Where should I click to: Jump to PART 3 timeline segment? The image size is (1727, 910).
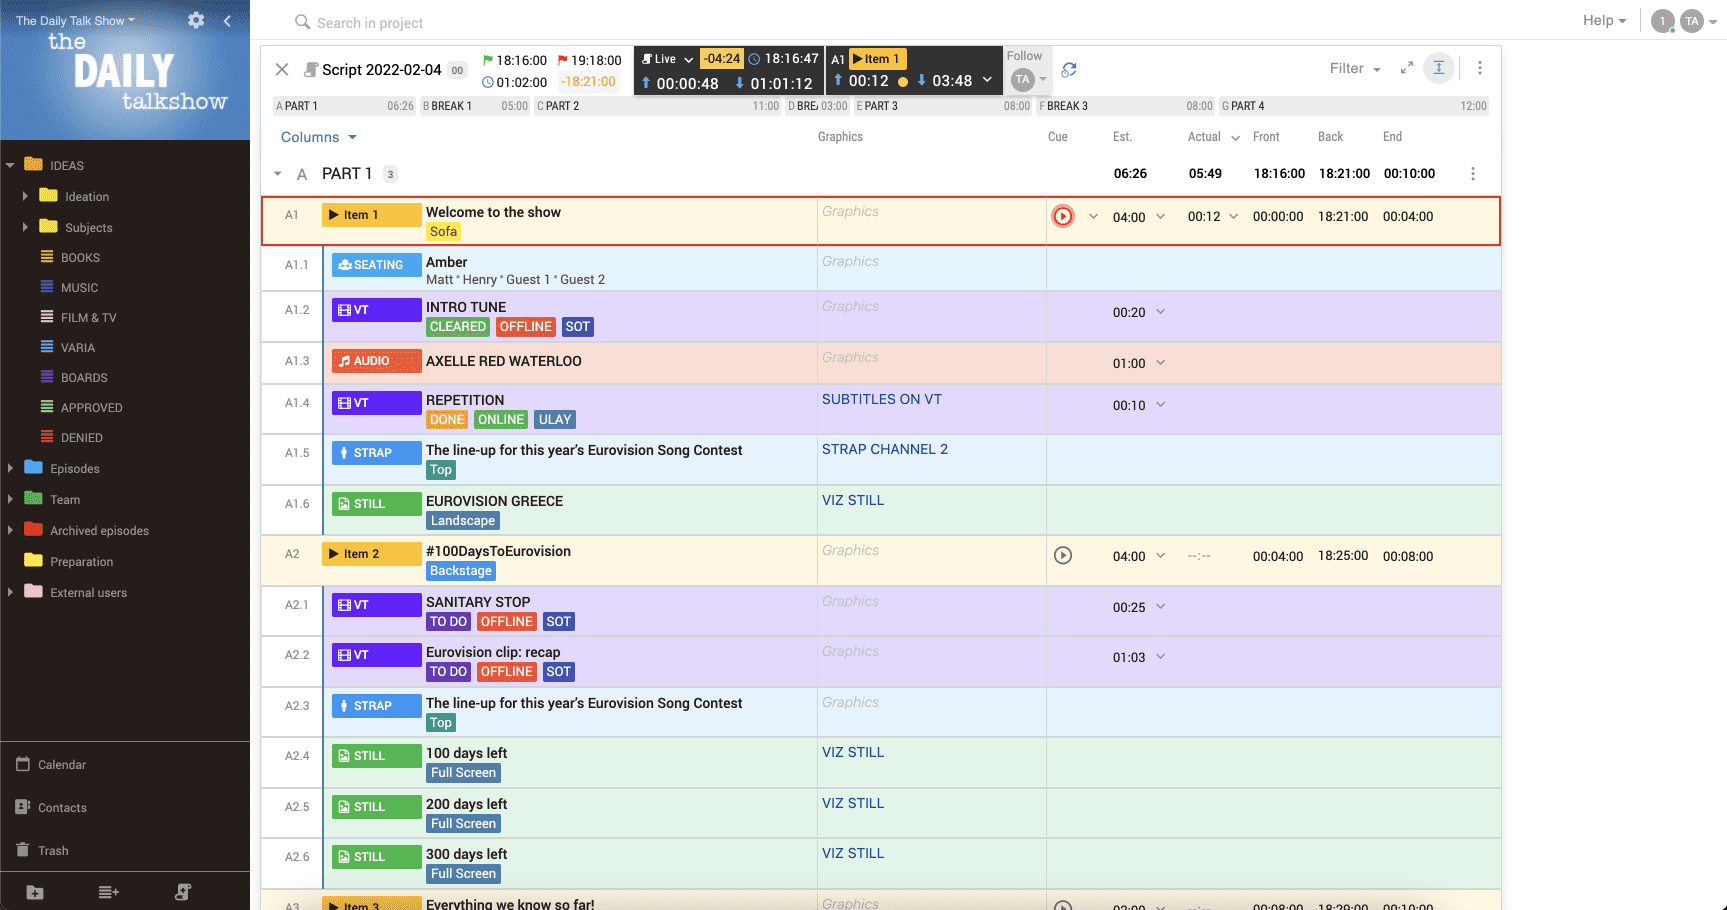click(x=943, y=106)
